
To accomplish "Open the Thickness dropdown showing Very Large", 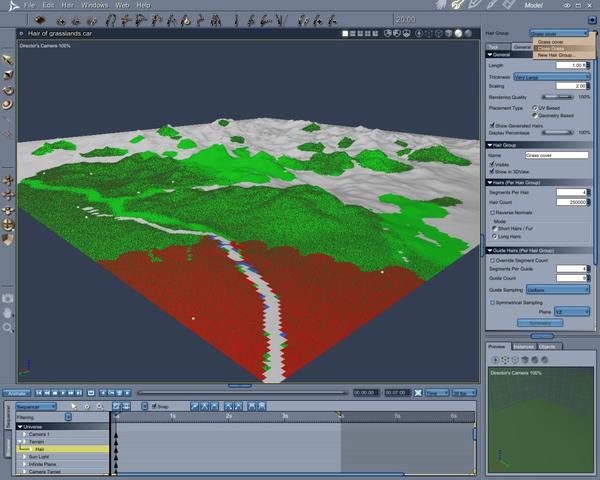I will [551, 77].
